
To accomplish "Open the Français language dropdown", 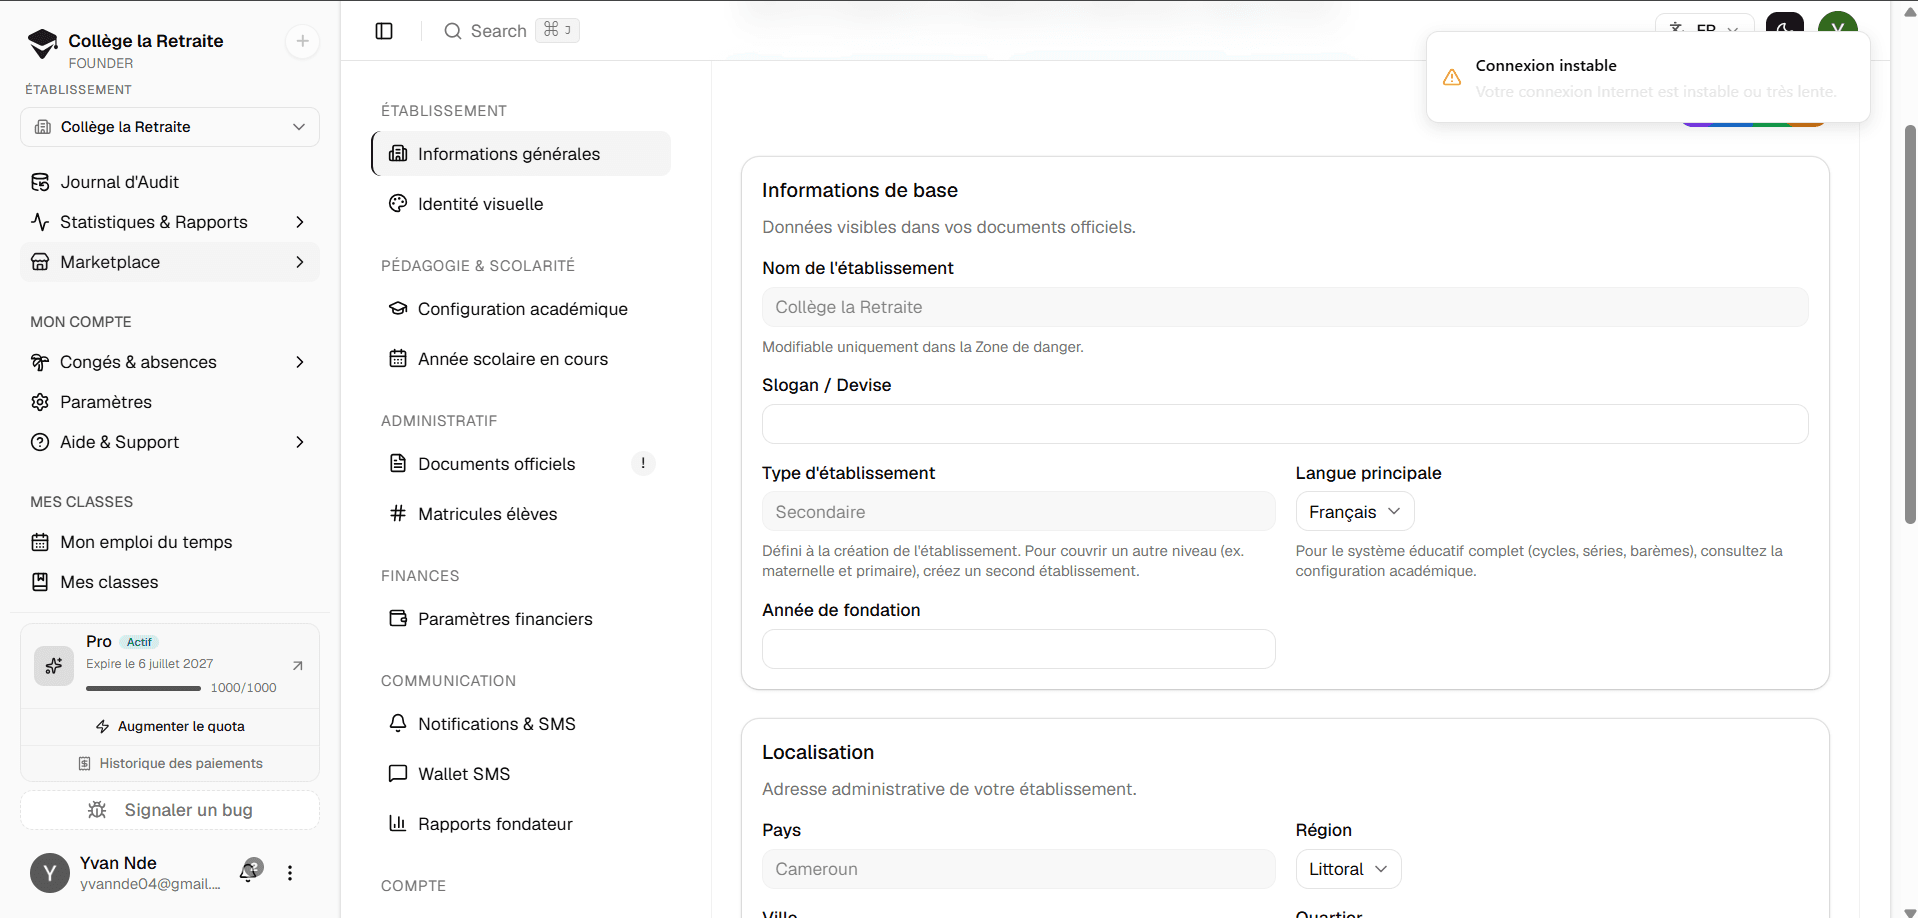I will (x=1355, y=512).
